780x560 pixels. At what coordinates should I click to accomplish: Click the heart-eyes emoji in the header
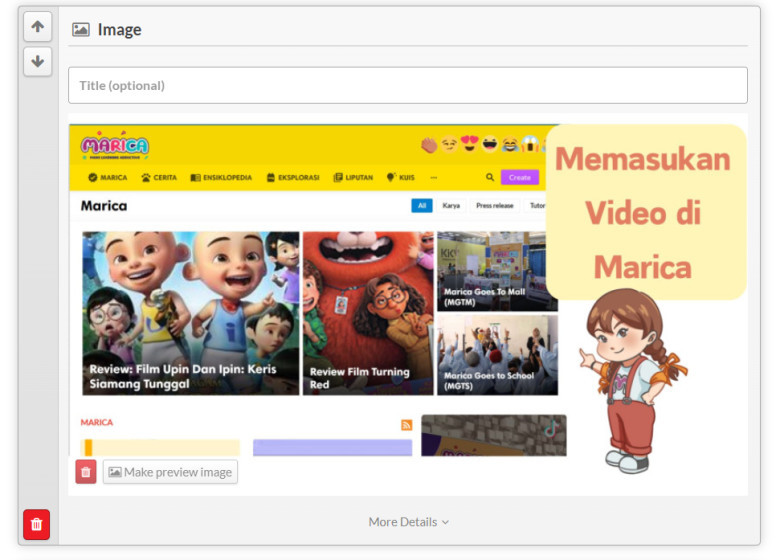click(469, 145)
